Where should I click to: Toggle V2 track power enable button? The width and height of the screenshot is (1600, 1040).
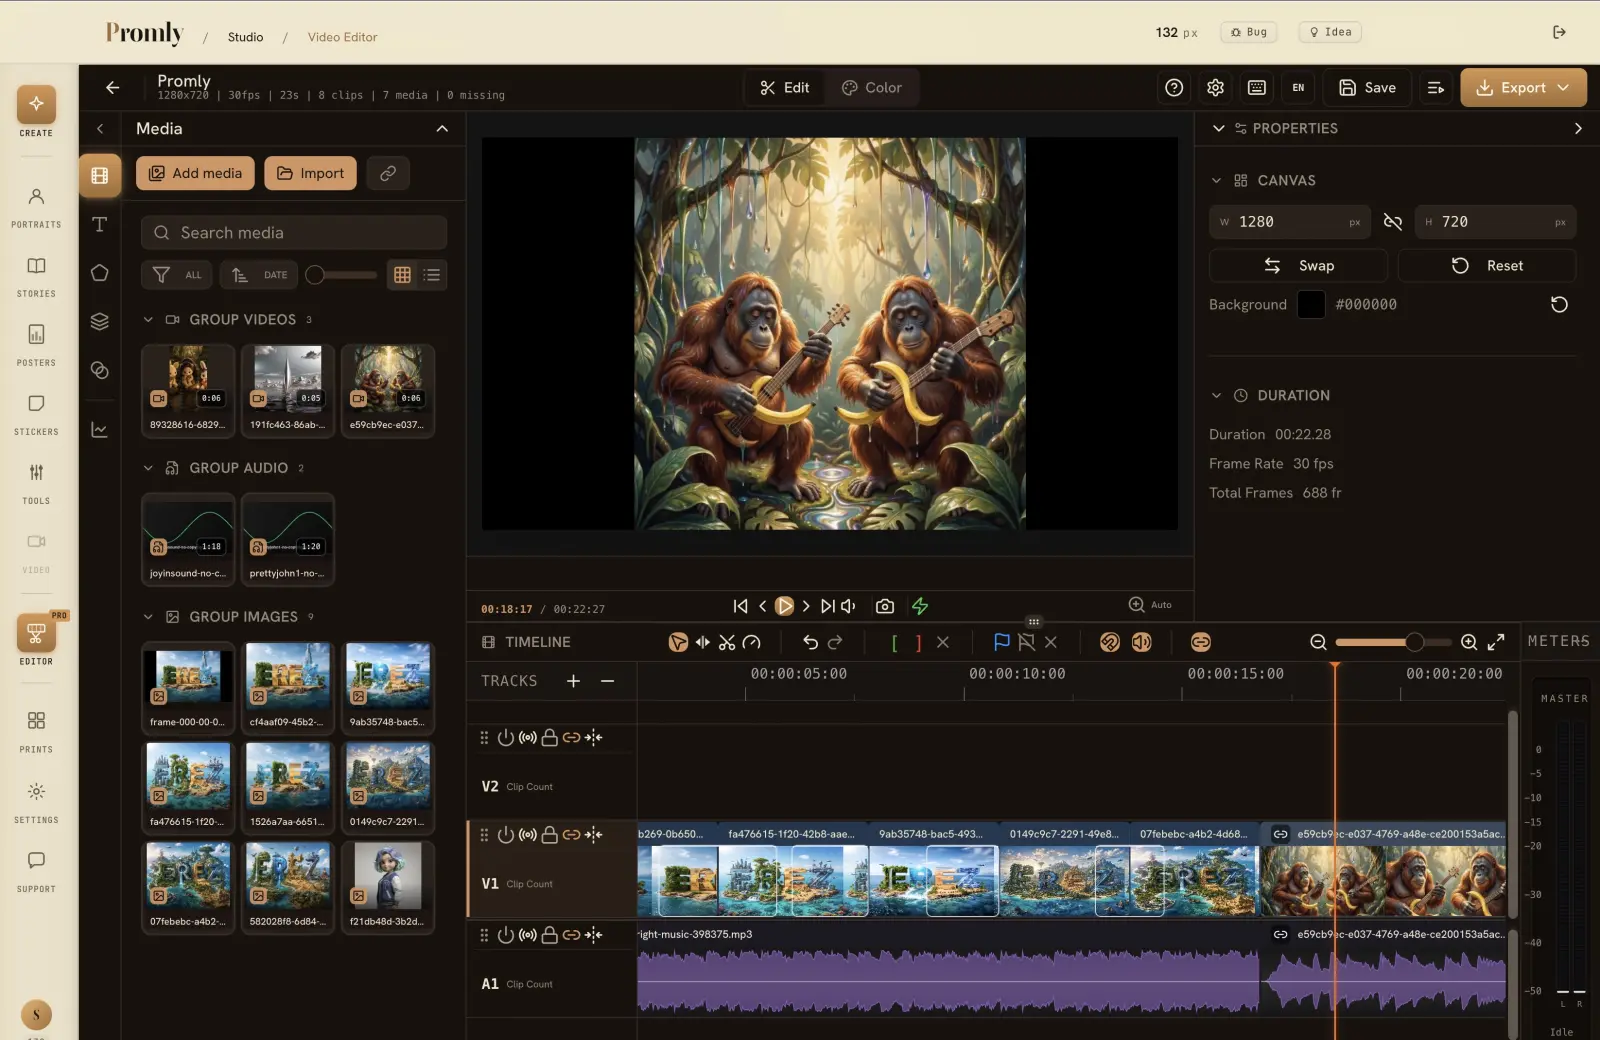point(506,738)
